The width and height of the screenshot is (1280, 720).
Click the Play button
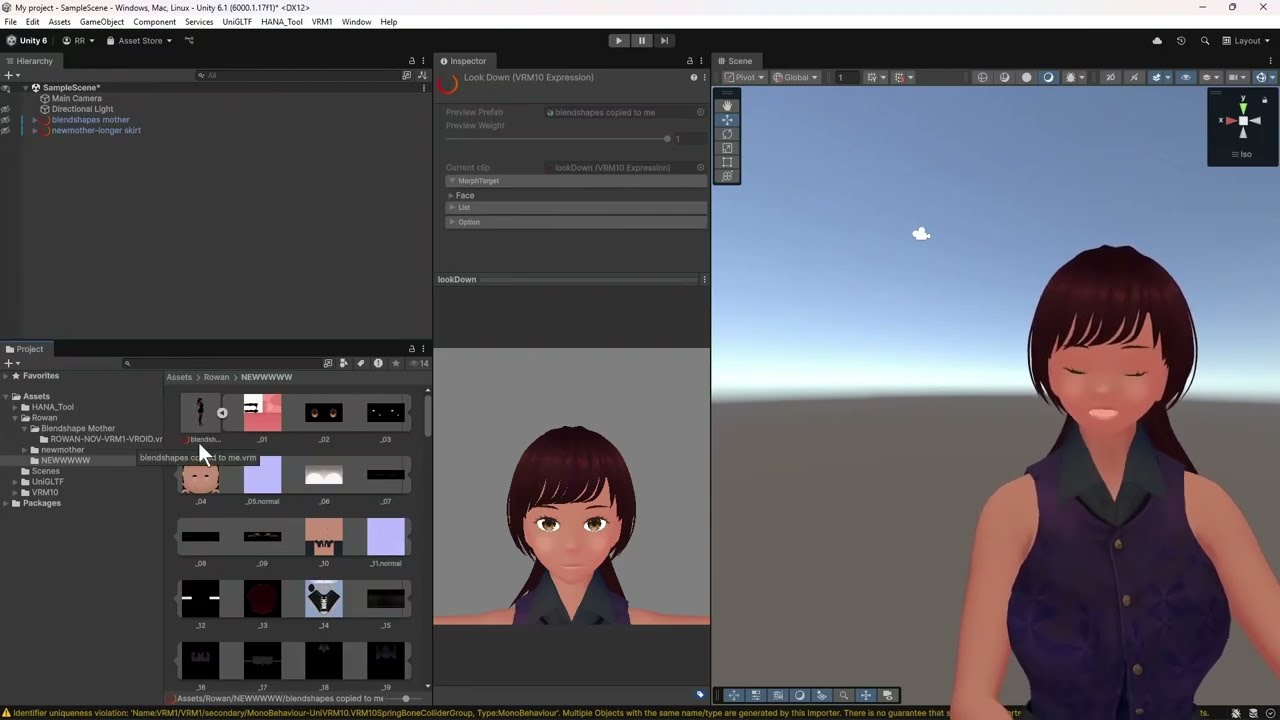[x=619, y=41]
